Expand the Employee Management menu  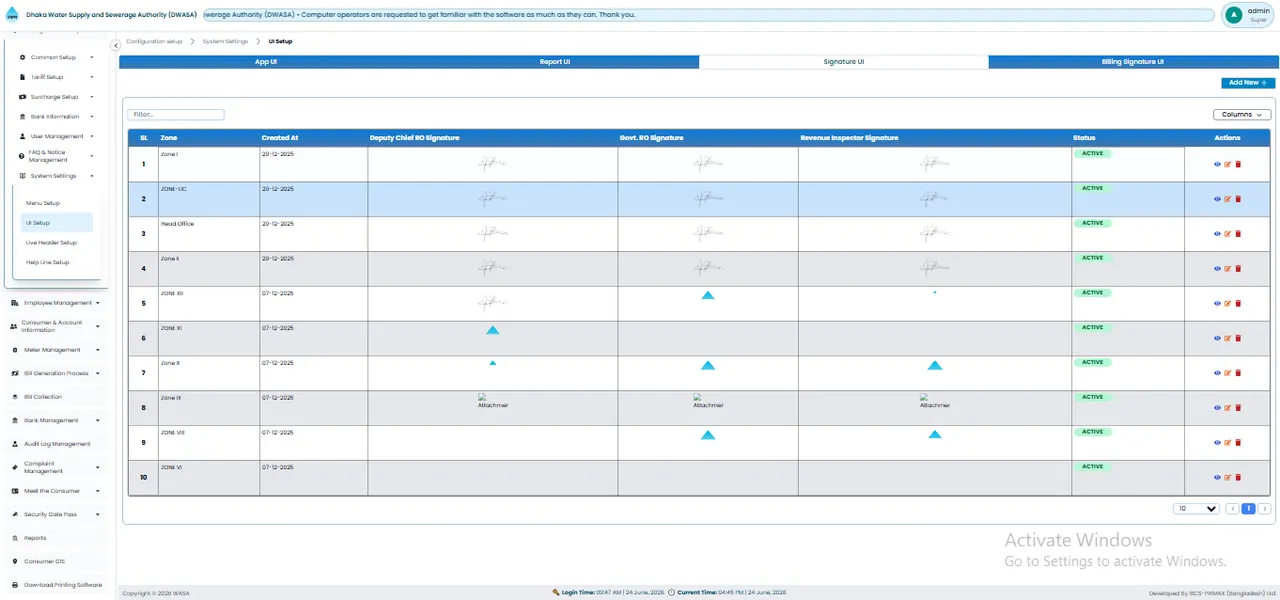[x=57, y=303]
